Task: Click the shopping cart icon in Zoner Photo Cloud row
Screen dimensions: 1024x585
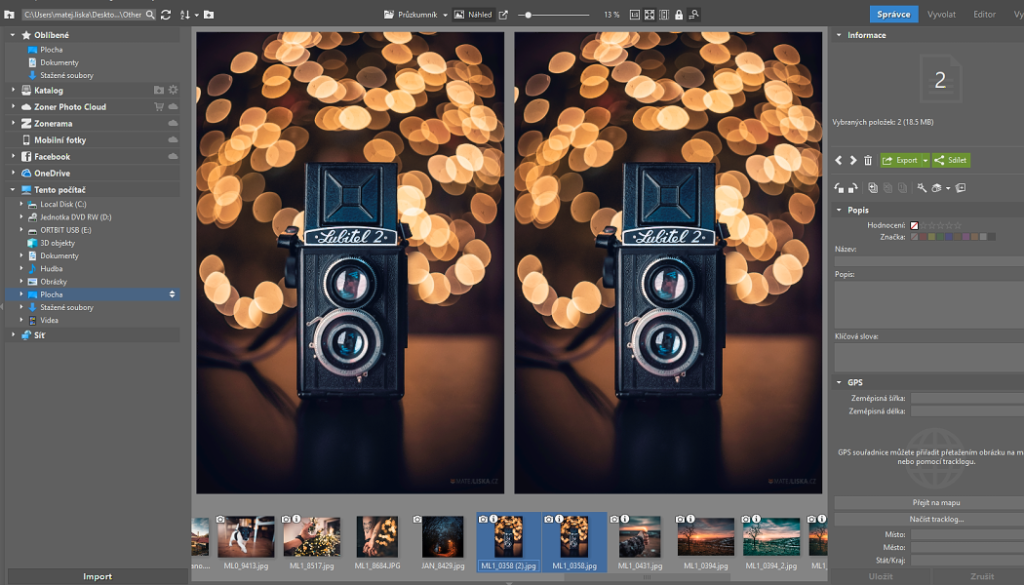Action: (159, 106)
